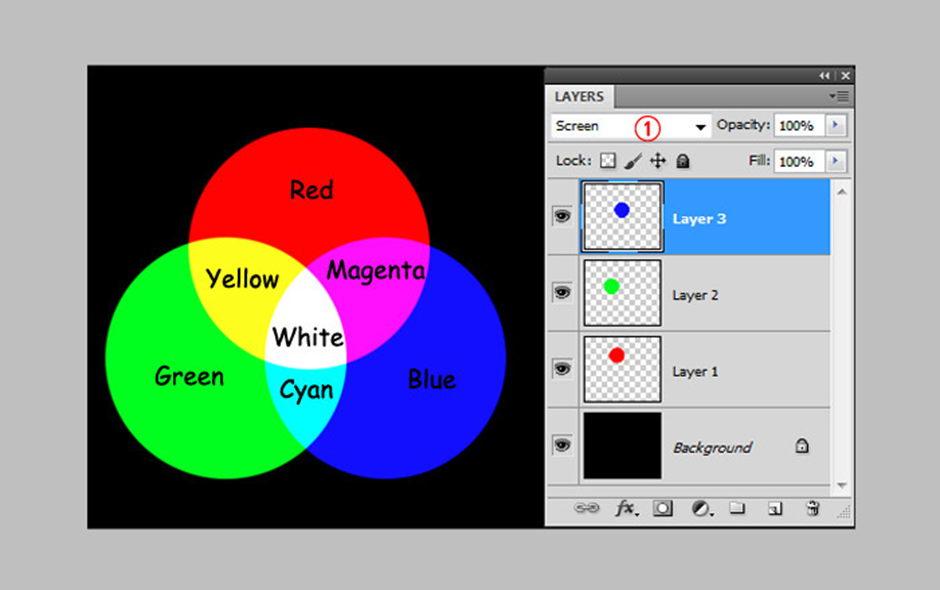Toggle lock position move icon
The image size is (940, 590).
658,161
